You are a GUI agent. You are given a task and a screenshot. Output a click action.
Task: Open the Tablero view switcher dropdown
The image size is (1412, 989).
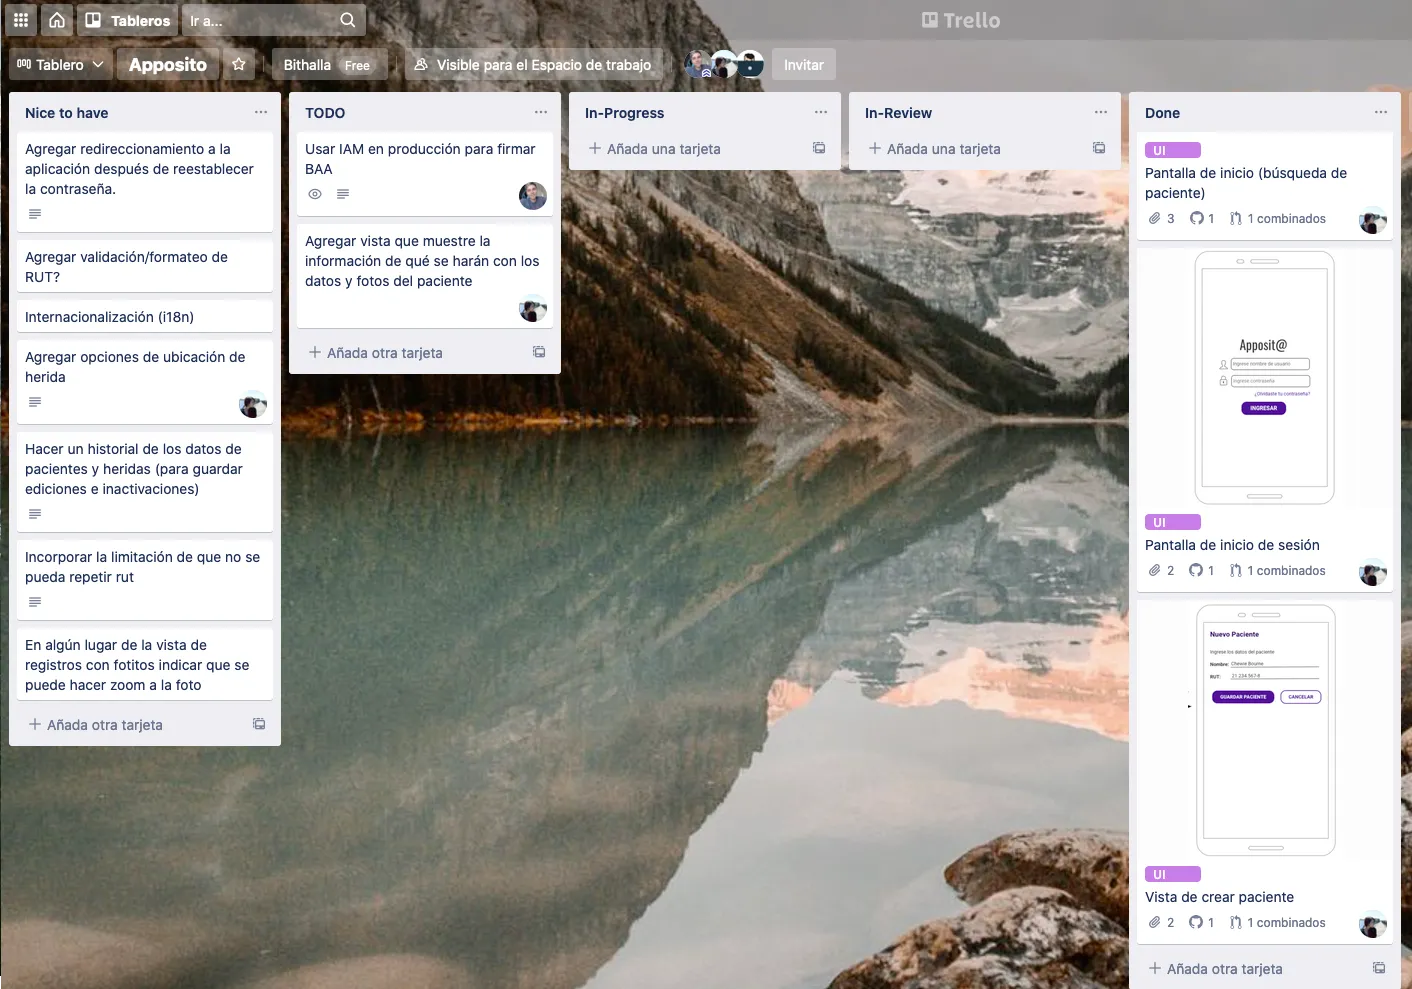[60, 65]
